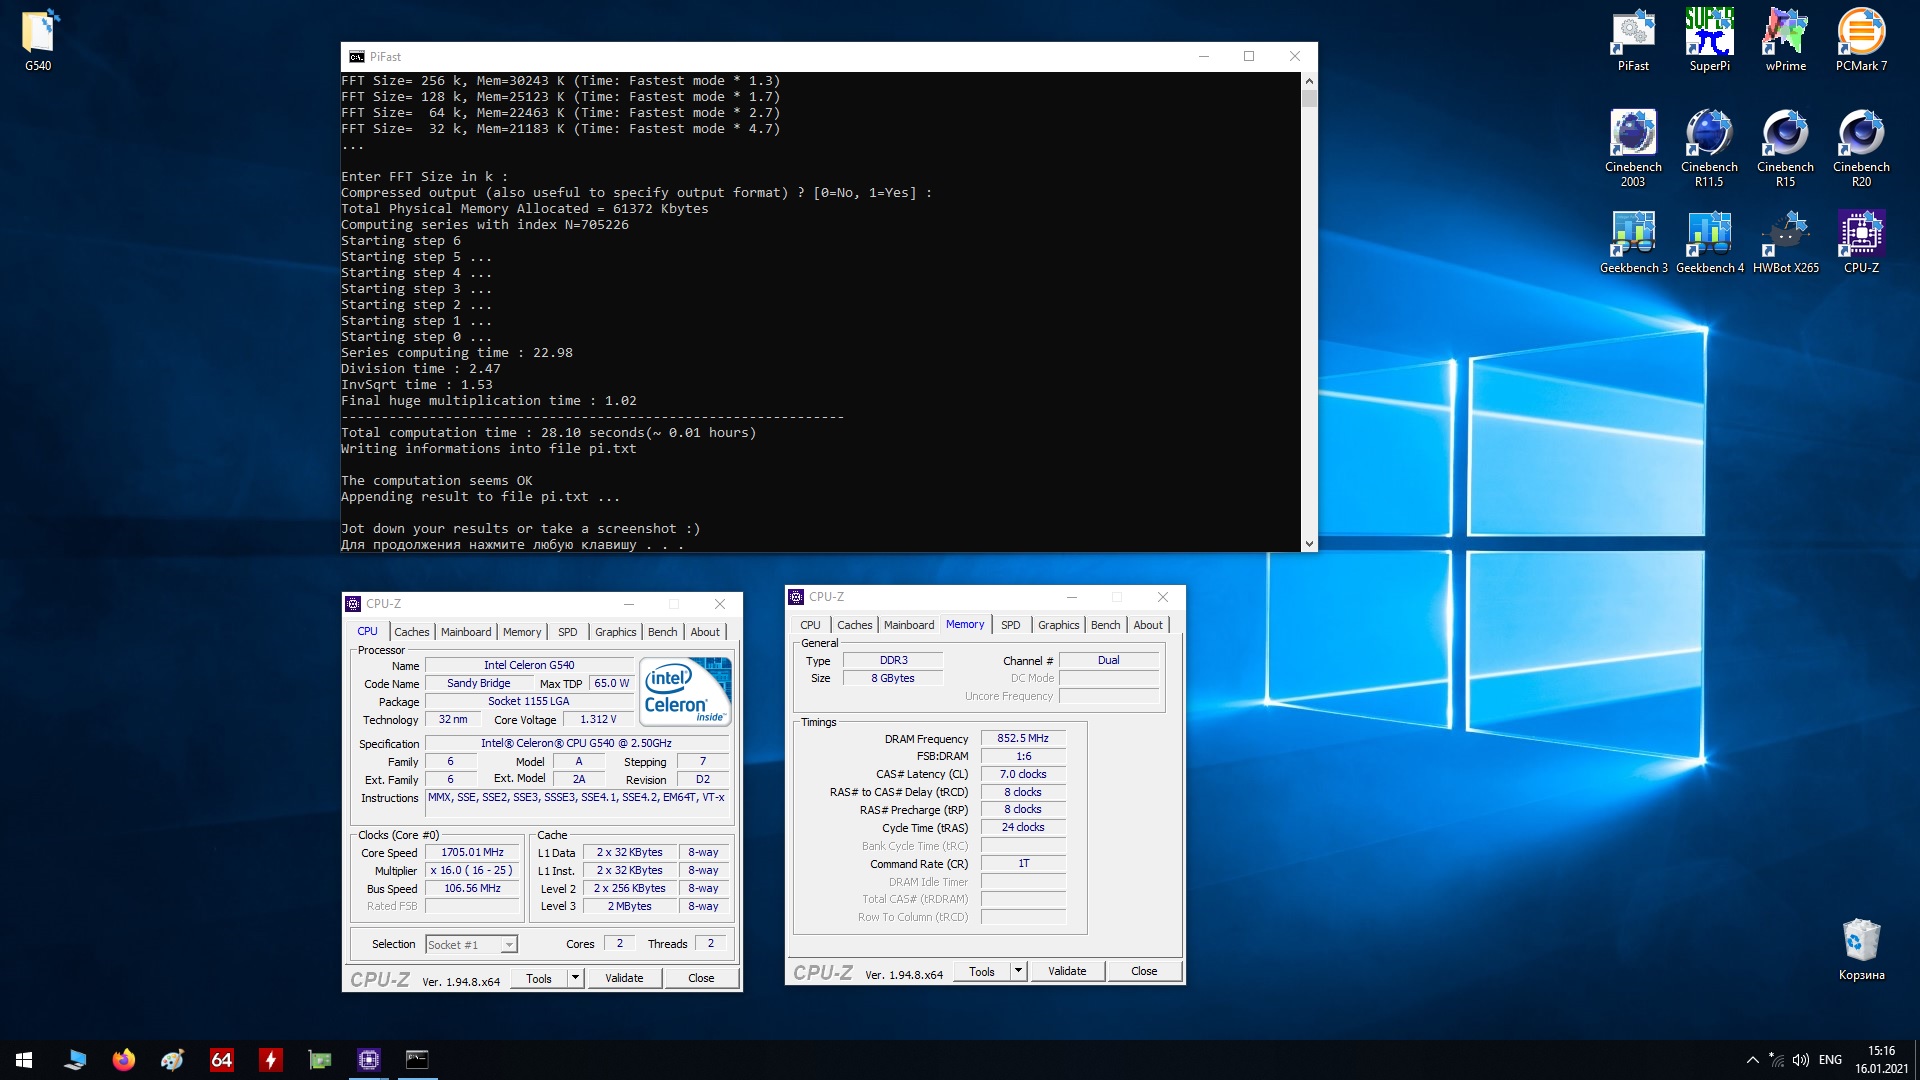Click the Tools button in right CPU-Z
Viewport: 1920px width, 1080px height.
point(982,971)
